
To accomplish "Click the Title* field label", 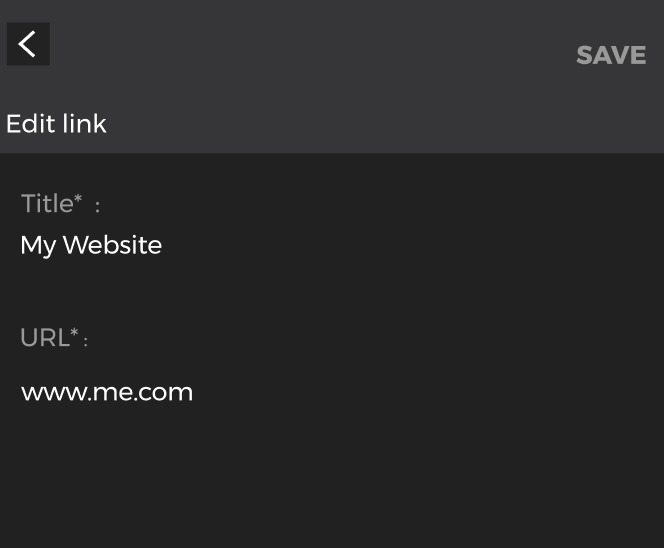I will point(60,204).
